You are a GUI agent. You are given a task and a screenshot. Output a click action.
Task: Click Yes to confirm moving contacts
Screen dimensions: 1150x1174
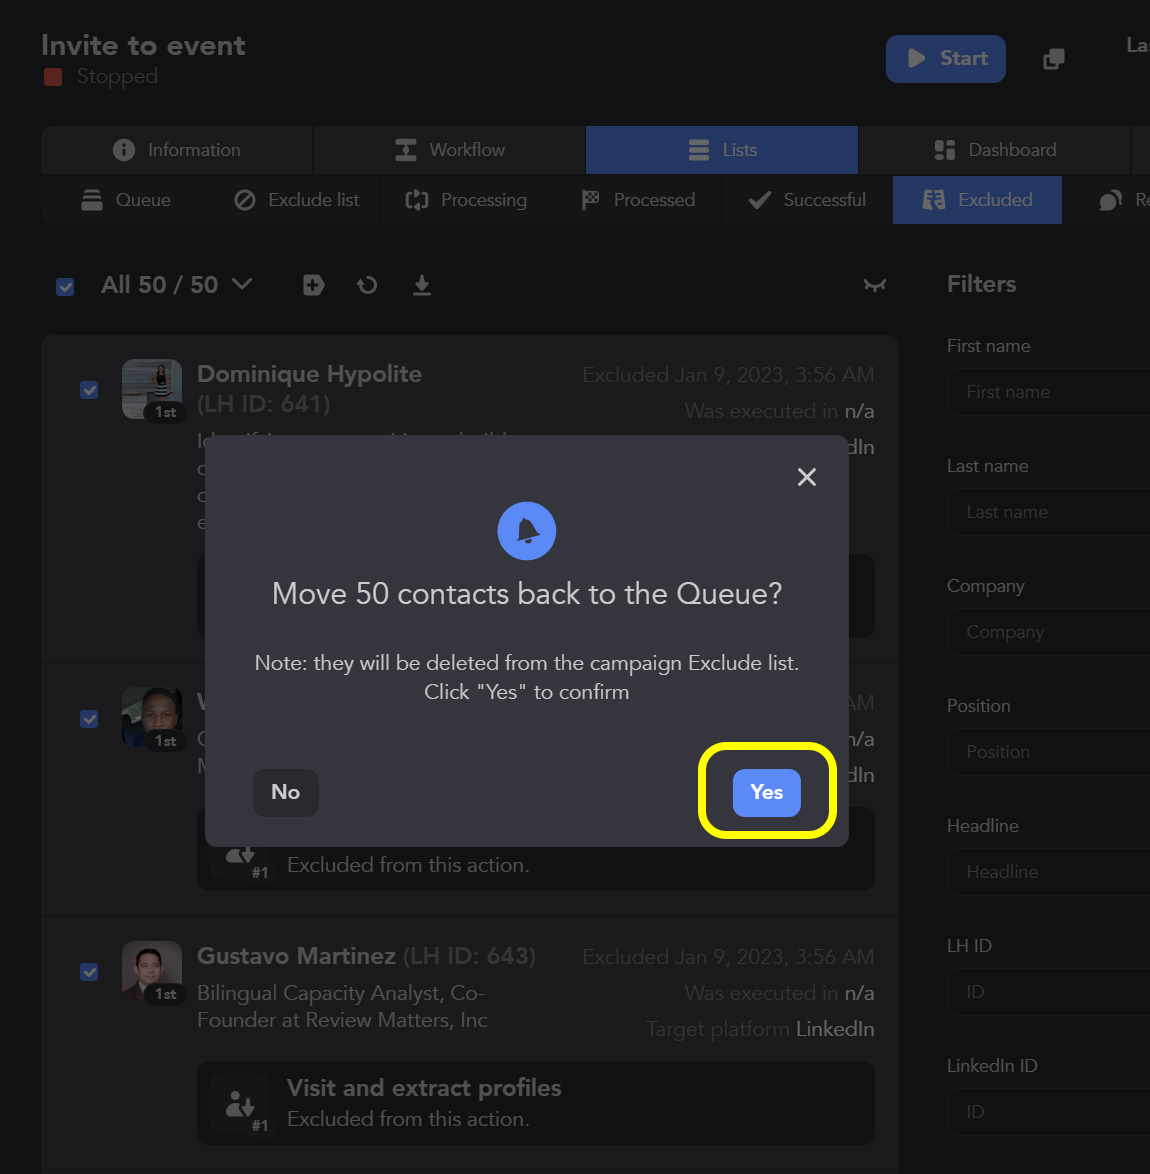coord(766,792)
